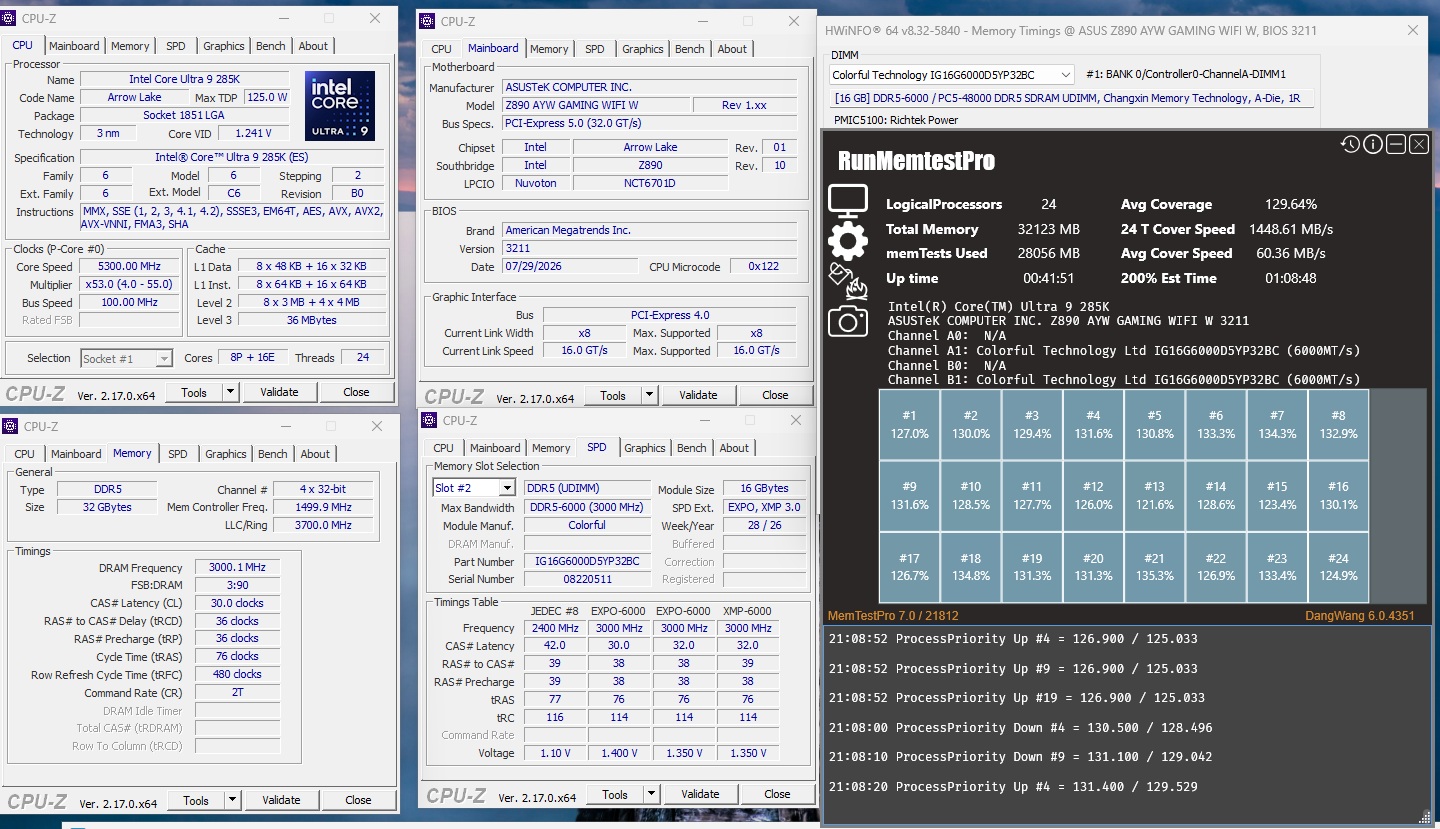Click CPU-Z title icon in Mainboard window
Viewport: 1440px width, 829px height.
(427, 21)
